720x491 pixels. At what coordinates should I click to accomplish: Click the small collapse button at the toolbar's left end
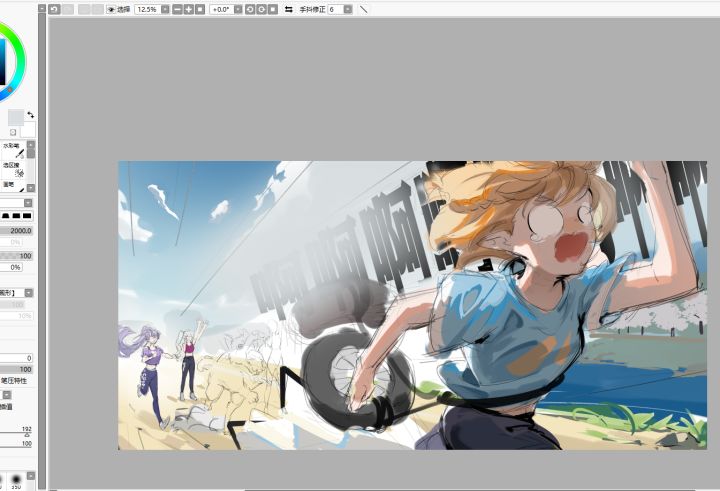(x=42, y=8)
